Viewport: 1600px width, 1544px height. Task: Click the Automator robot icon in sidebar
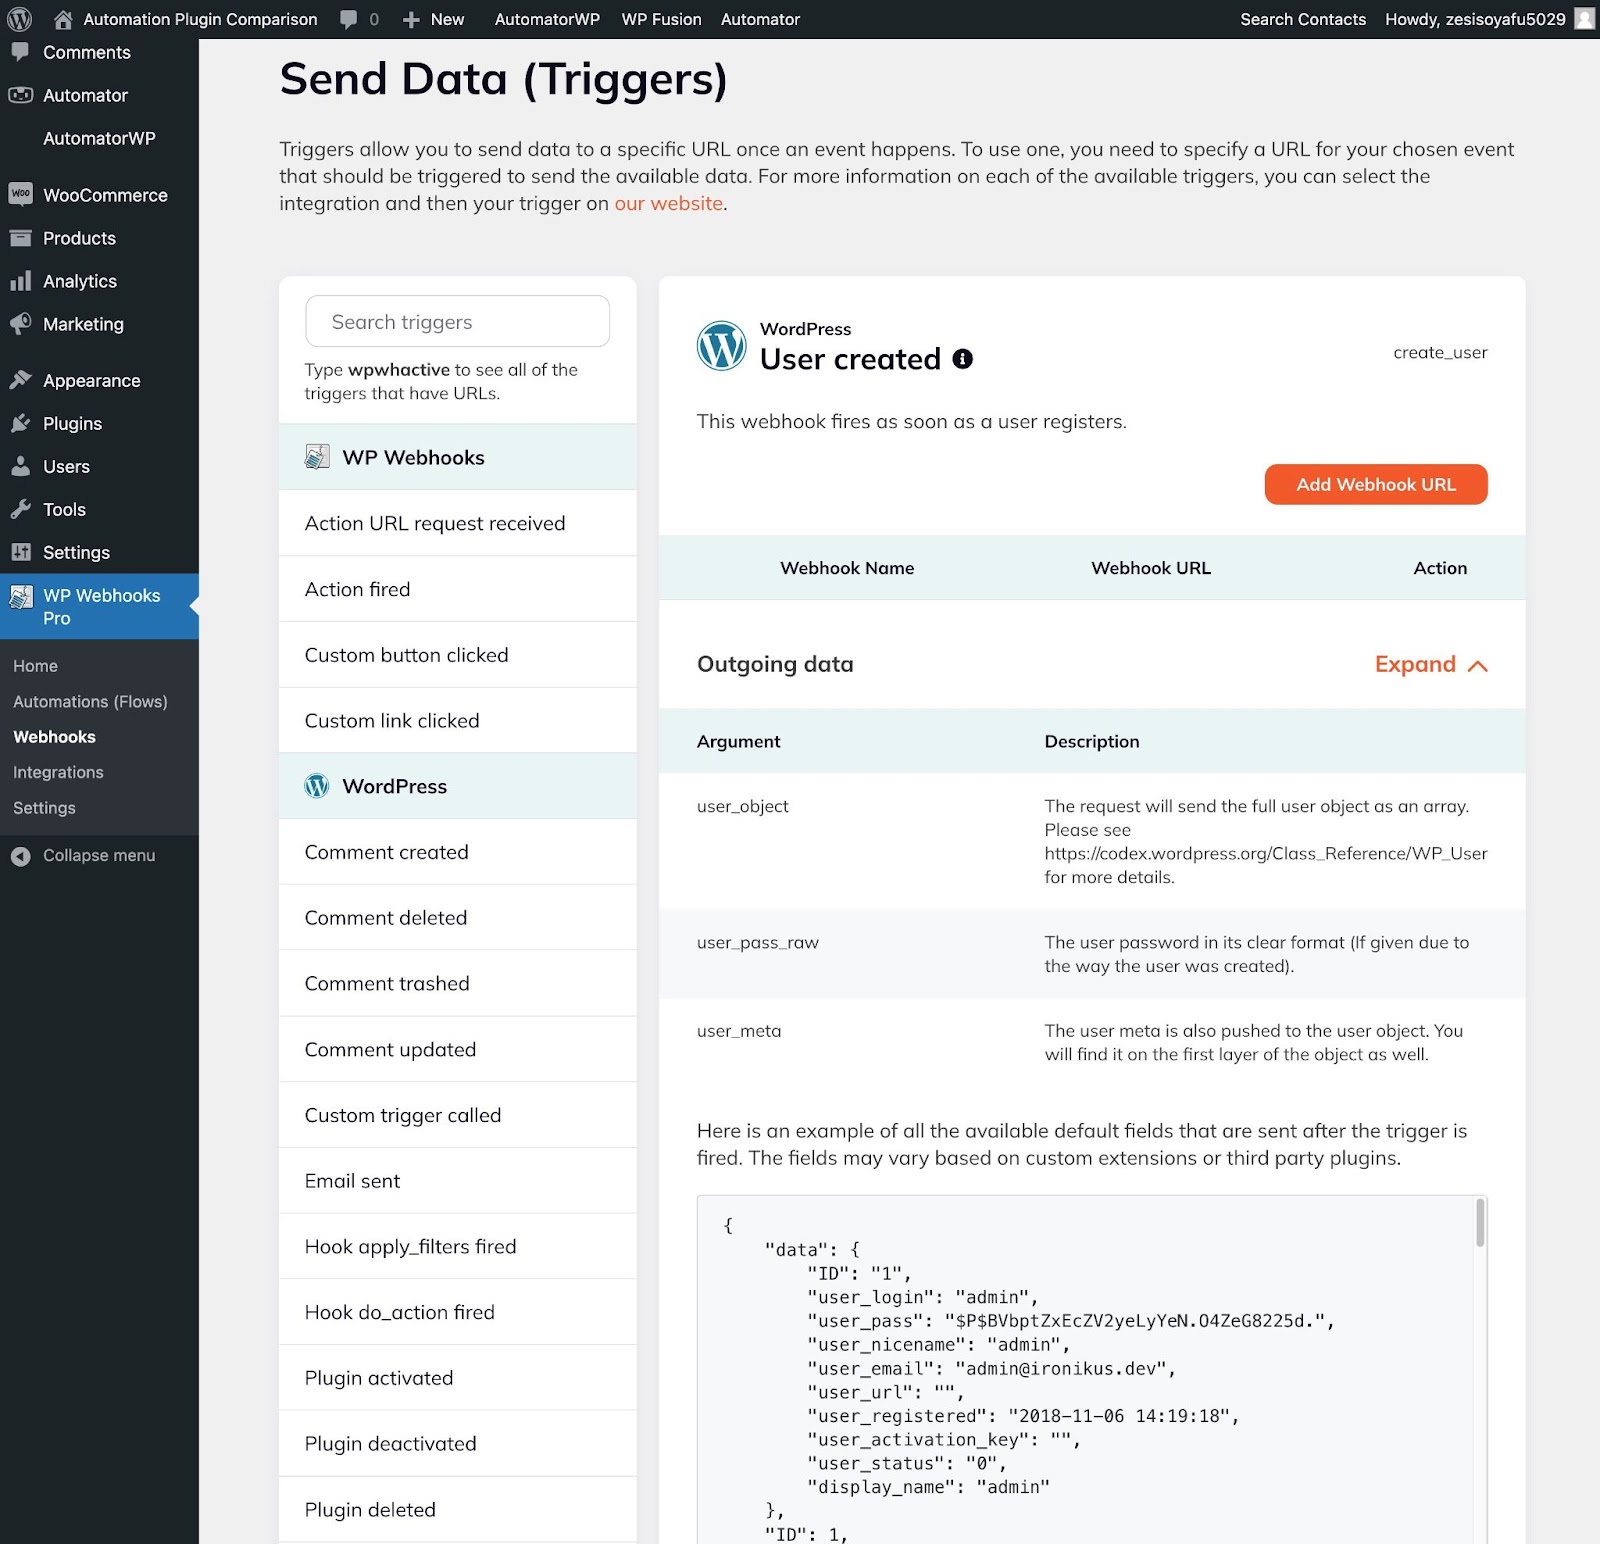[20, 95]
